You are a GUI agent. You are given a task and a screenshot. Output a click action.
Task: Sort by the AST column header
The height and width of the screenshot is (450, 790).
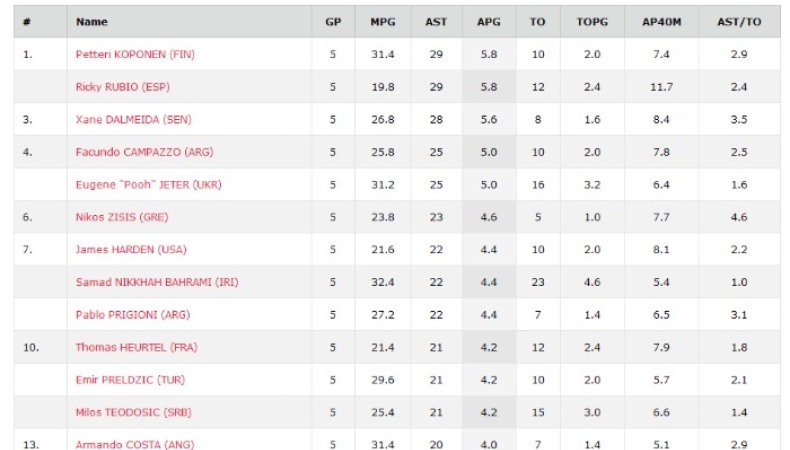click(x=436, y=22)
